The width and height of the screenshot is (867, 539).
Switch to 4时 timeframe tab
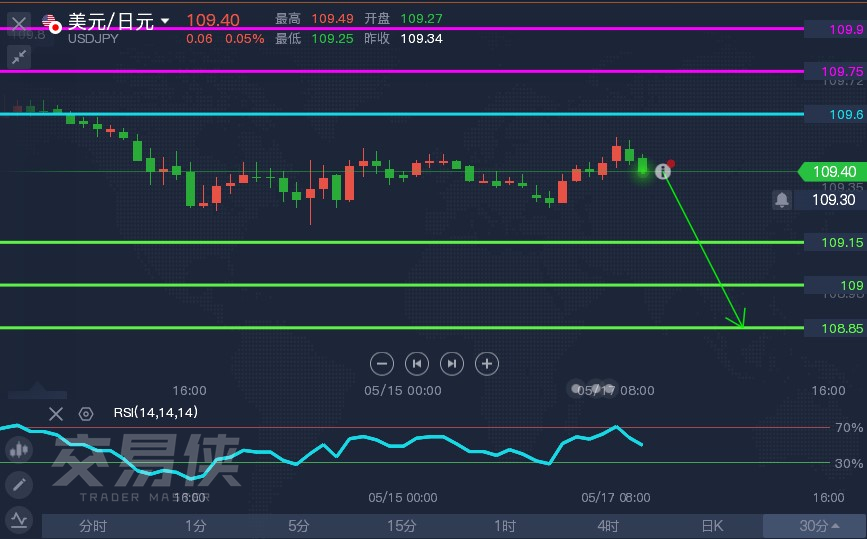608,526
